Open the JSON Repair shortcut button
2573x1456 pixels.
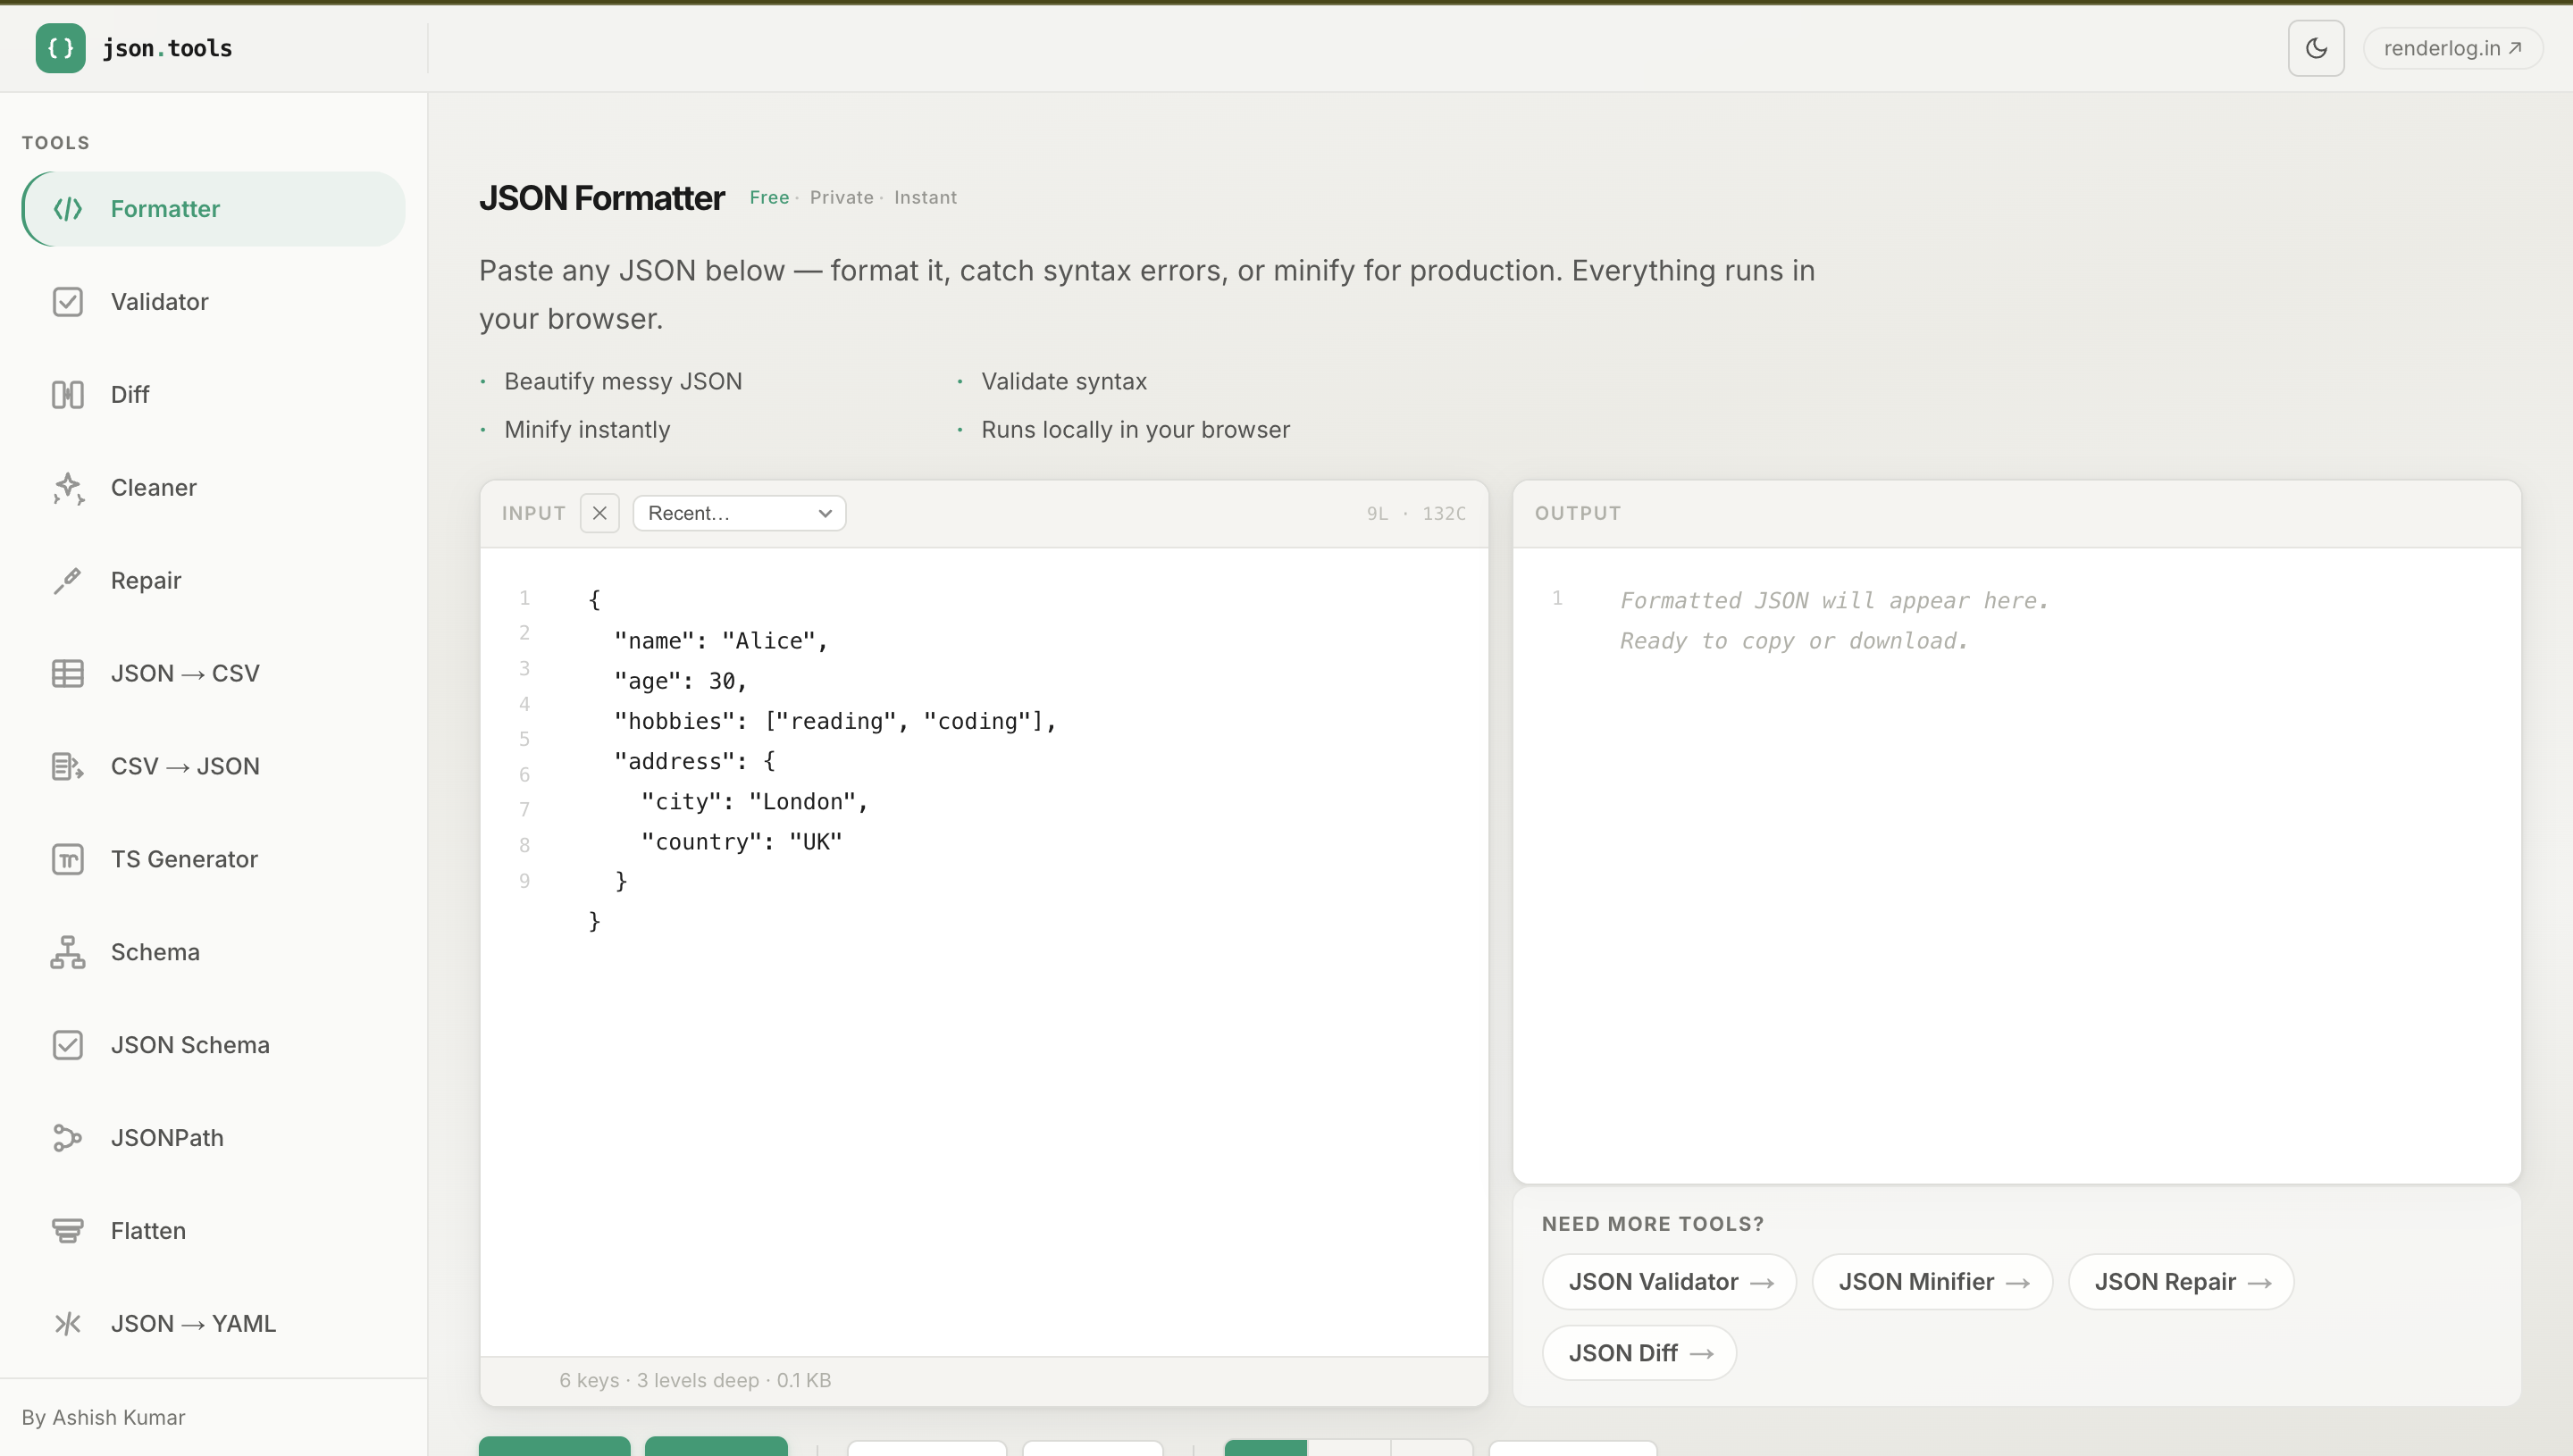click(2181, 1282)
